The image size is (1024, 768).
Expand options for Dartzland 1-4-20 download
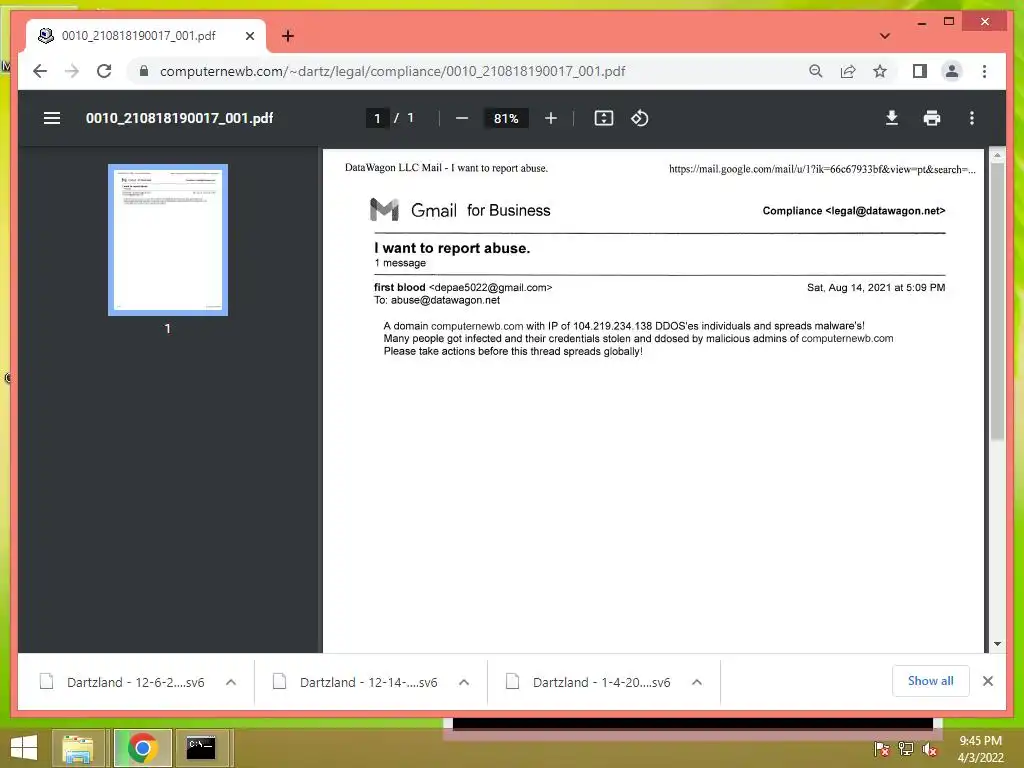pyautogui.click(x=697, y=682)
